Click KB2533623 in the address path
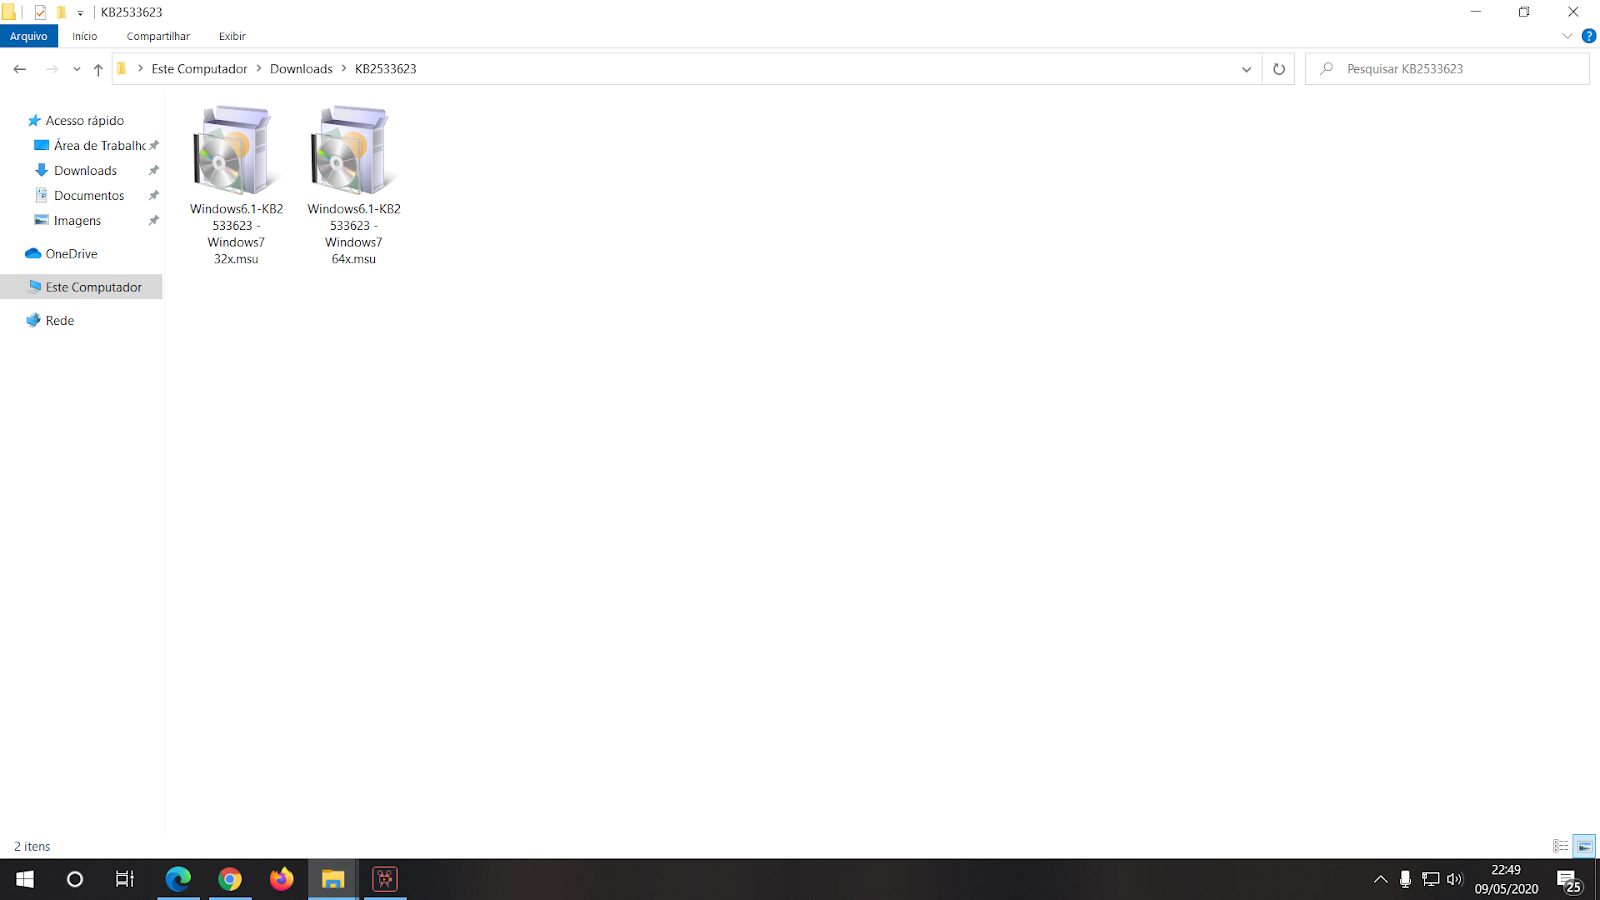This screenshot has width=1600, height=900. (386, 69)
